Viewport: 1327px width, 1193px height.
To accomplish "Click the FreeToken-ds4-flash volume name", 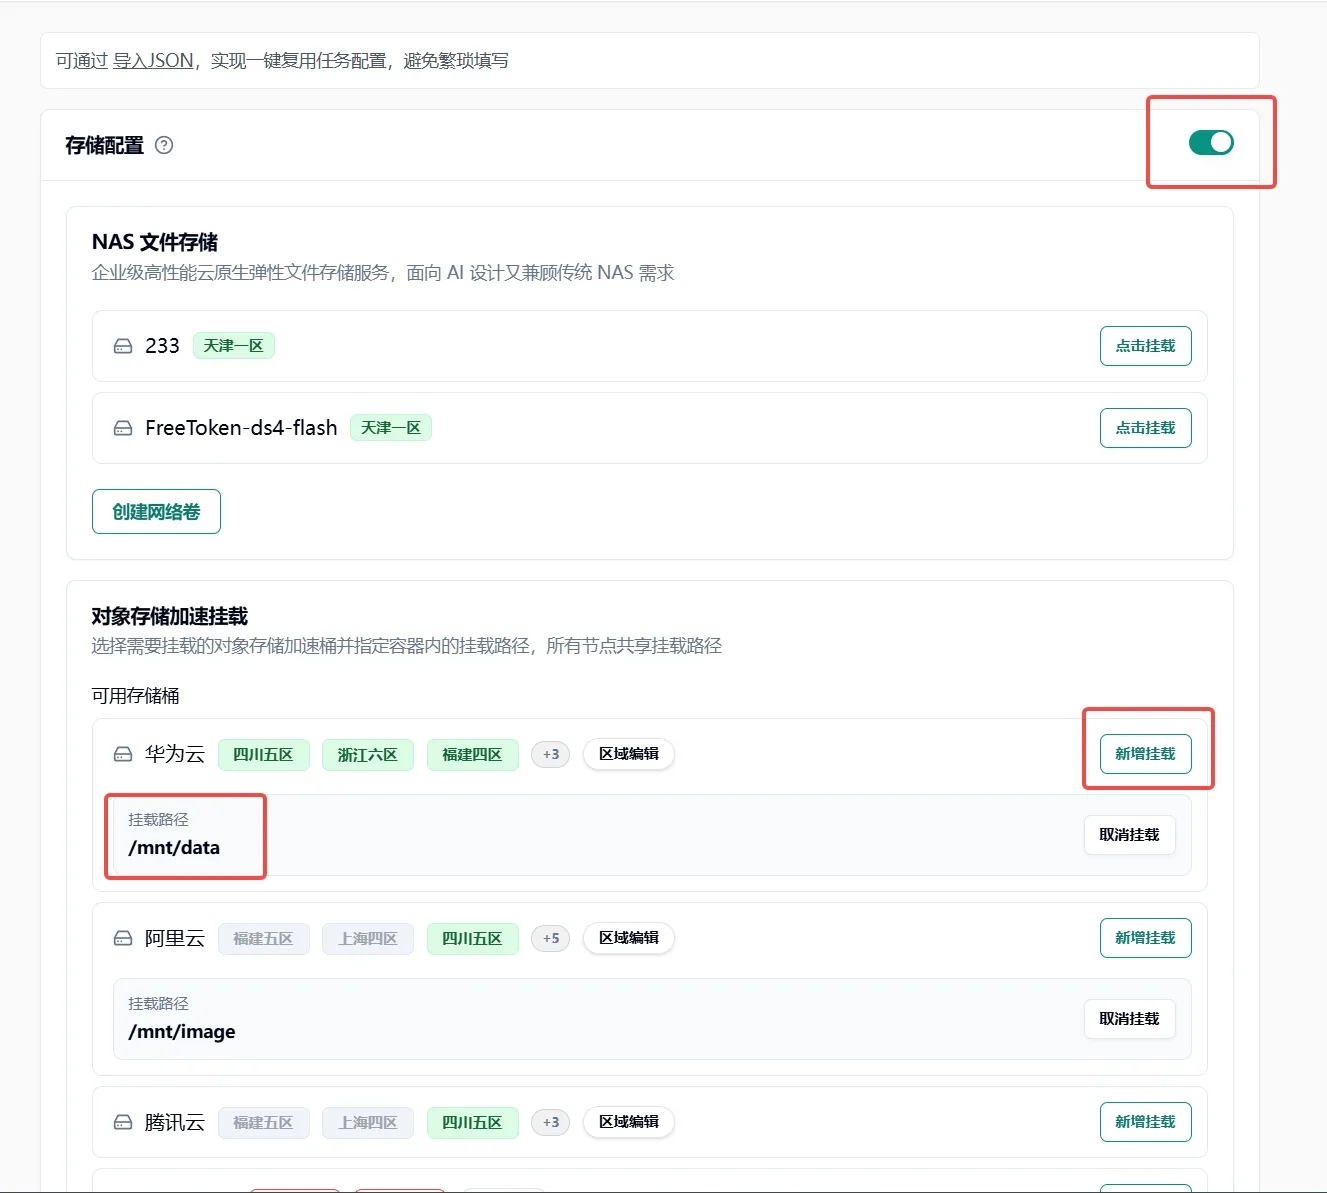I will [x=241, y=428].
